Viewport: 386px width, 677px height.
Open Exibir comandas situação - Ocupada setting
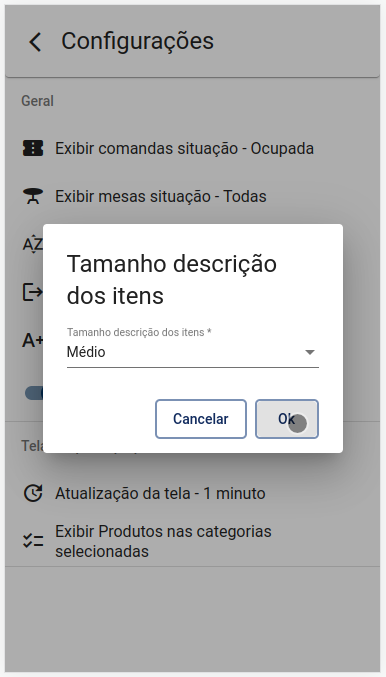[x=184, y=149]
